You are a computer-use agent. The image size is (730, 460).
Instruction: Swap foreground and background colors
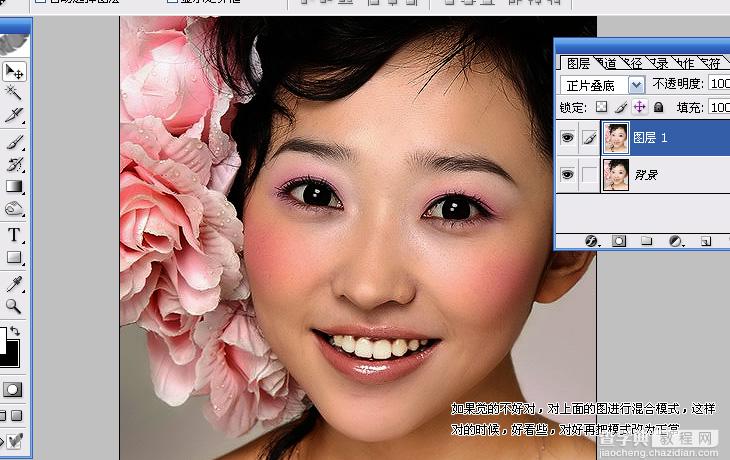tap(15, 331)
